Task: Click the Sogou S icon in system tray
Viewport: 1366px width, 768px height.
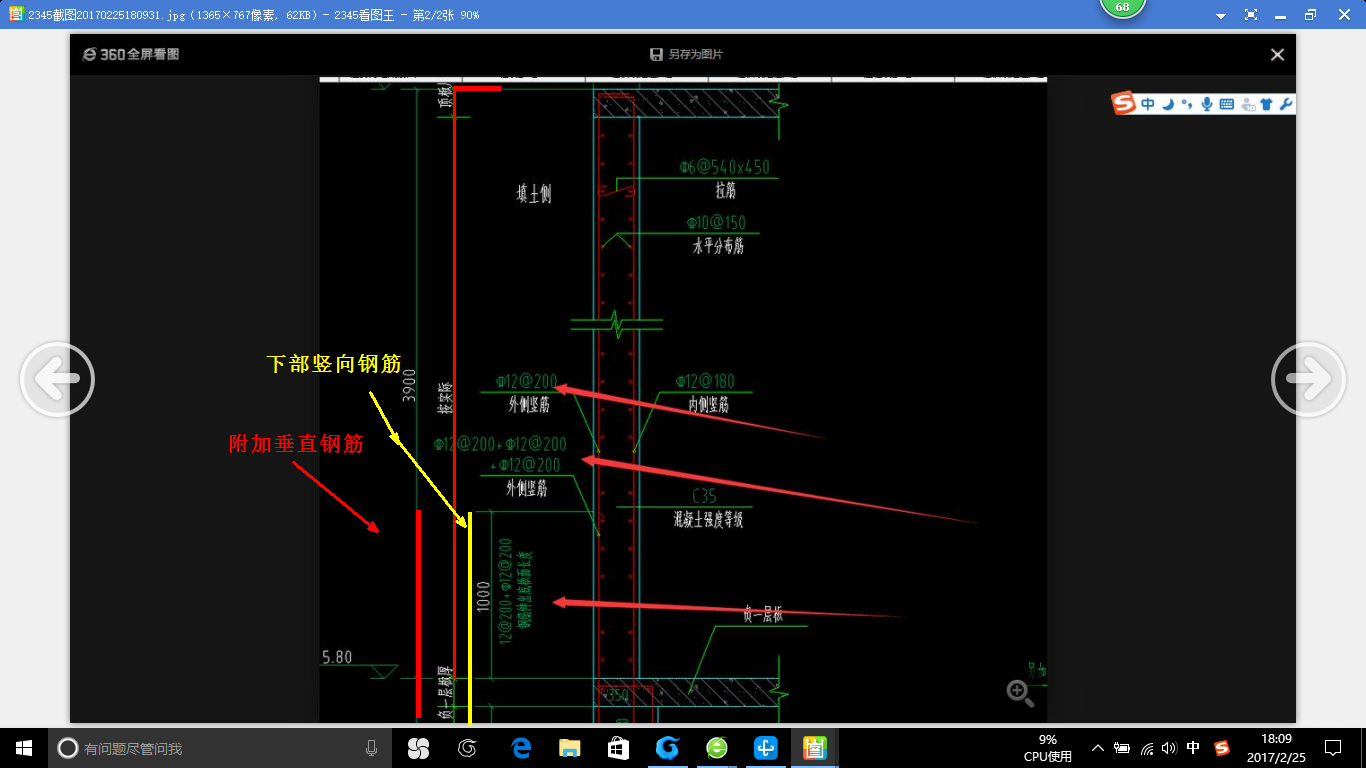Action: (1222, 747)
